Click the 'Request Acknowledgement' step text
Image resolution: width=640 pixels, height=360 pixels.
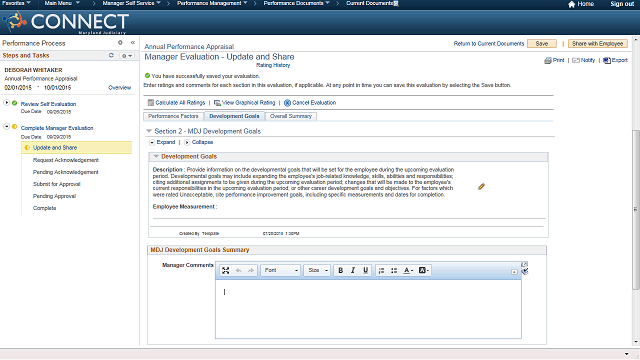[66, 160]
